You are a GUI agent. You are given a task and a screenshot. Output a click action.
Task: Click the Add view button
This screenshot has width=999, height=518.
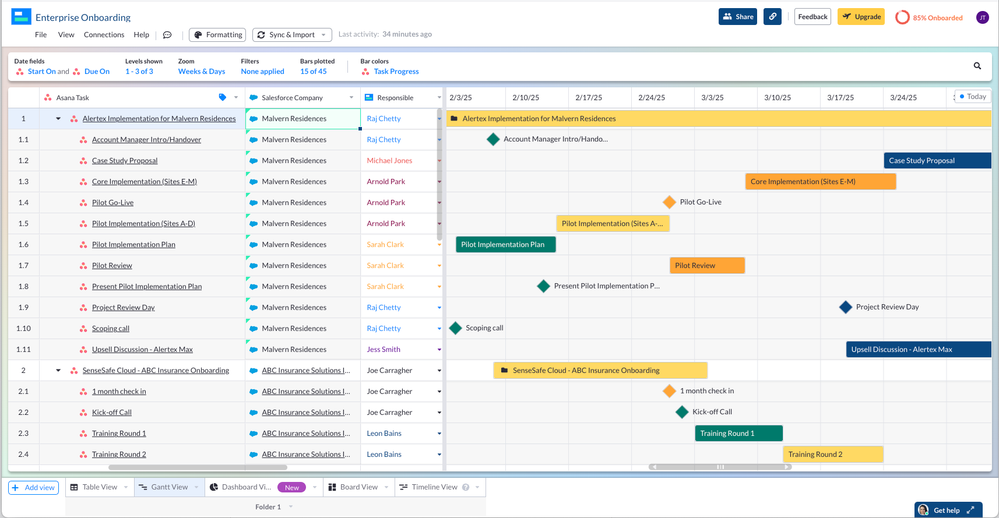point(34,487)
